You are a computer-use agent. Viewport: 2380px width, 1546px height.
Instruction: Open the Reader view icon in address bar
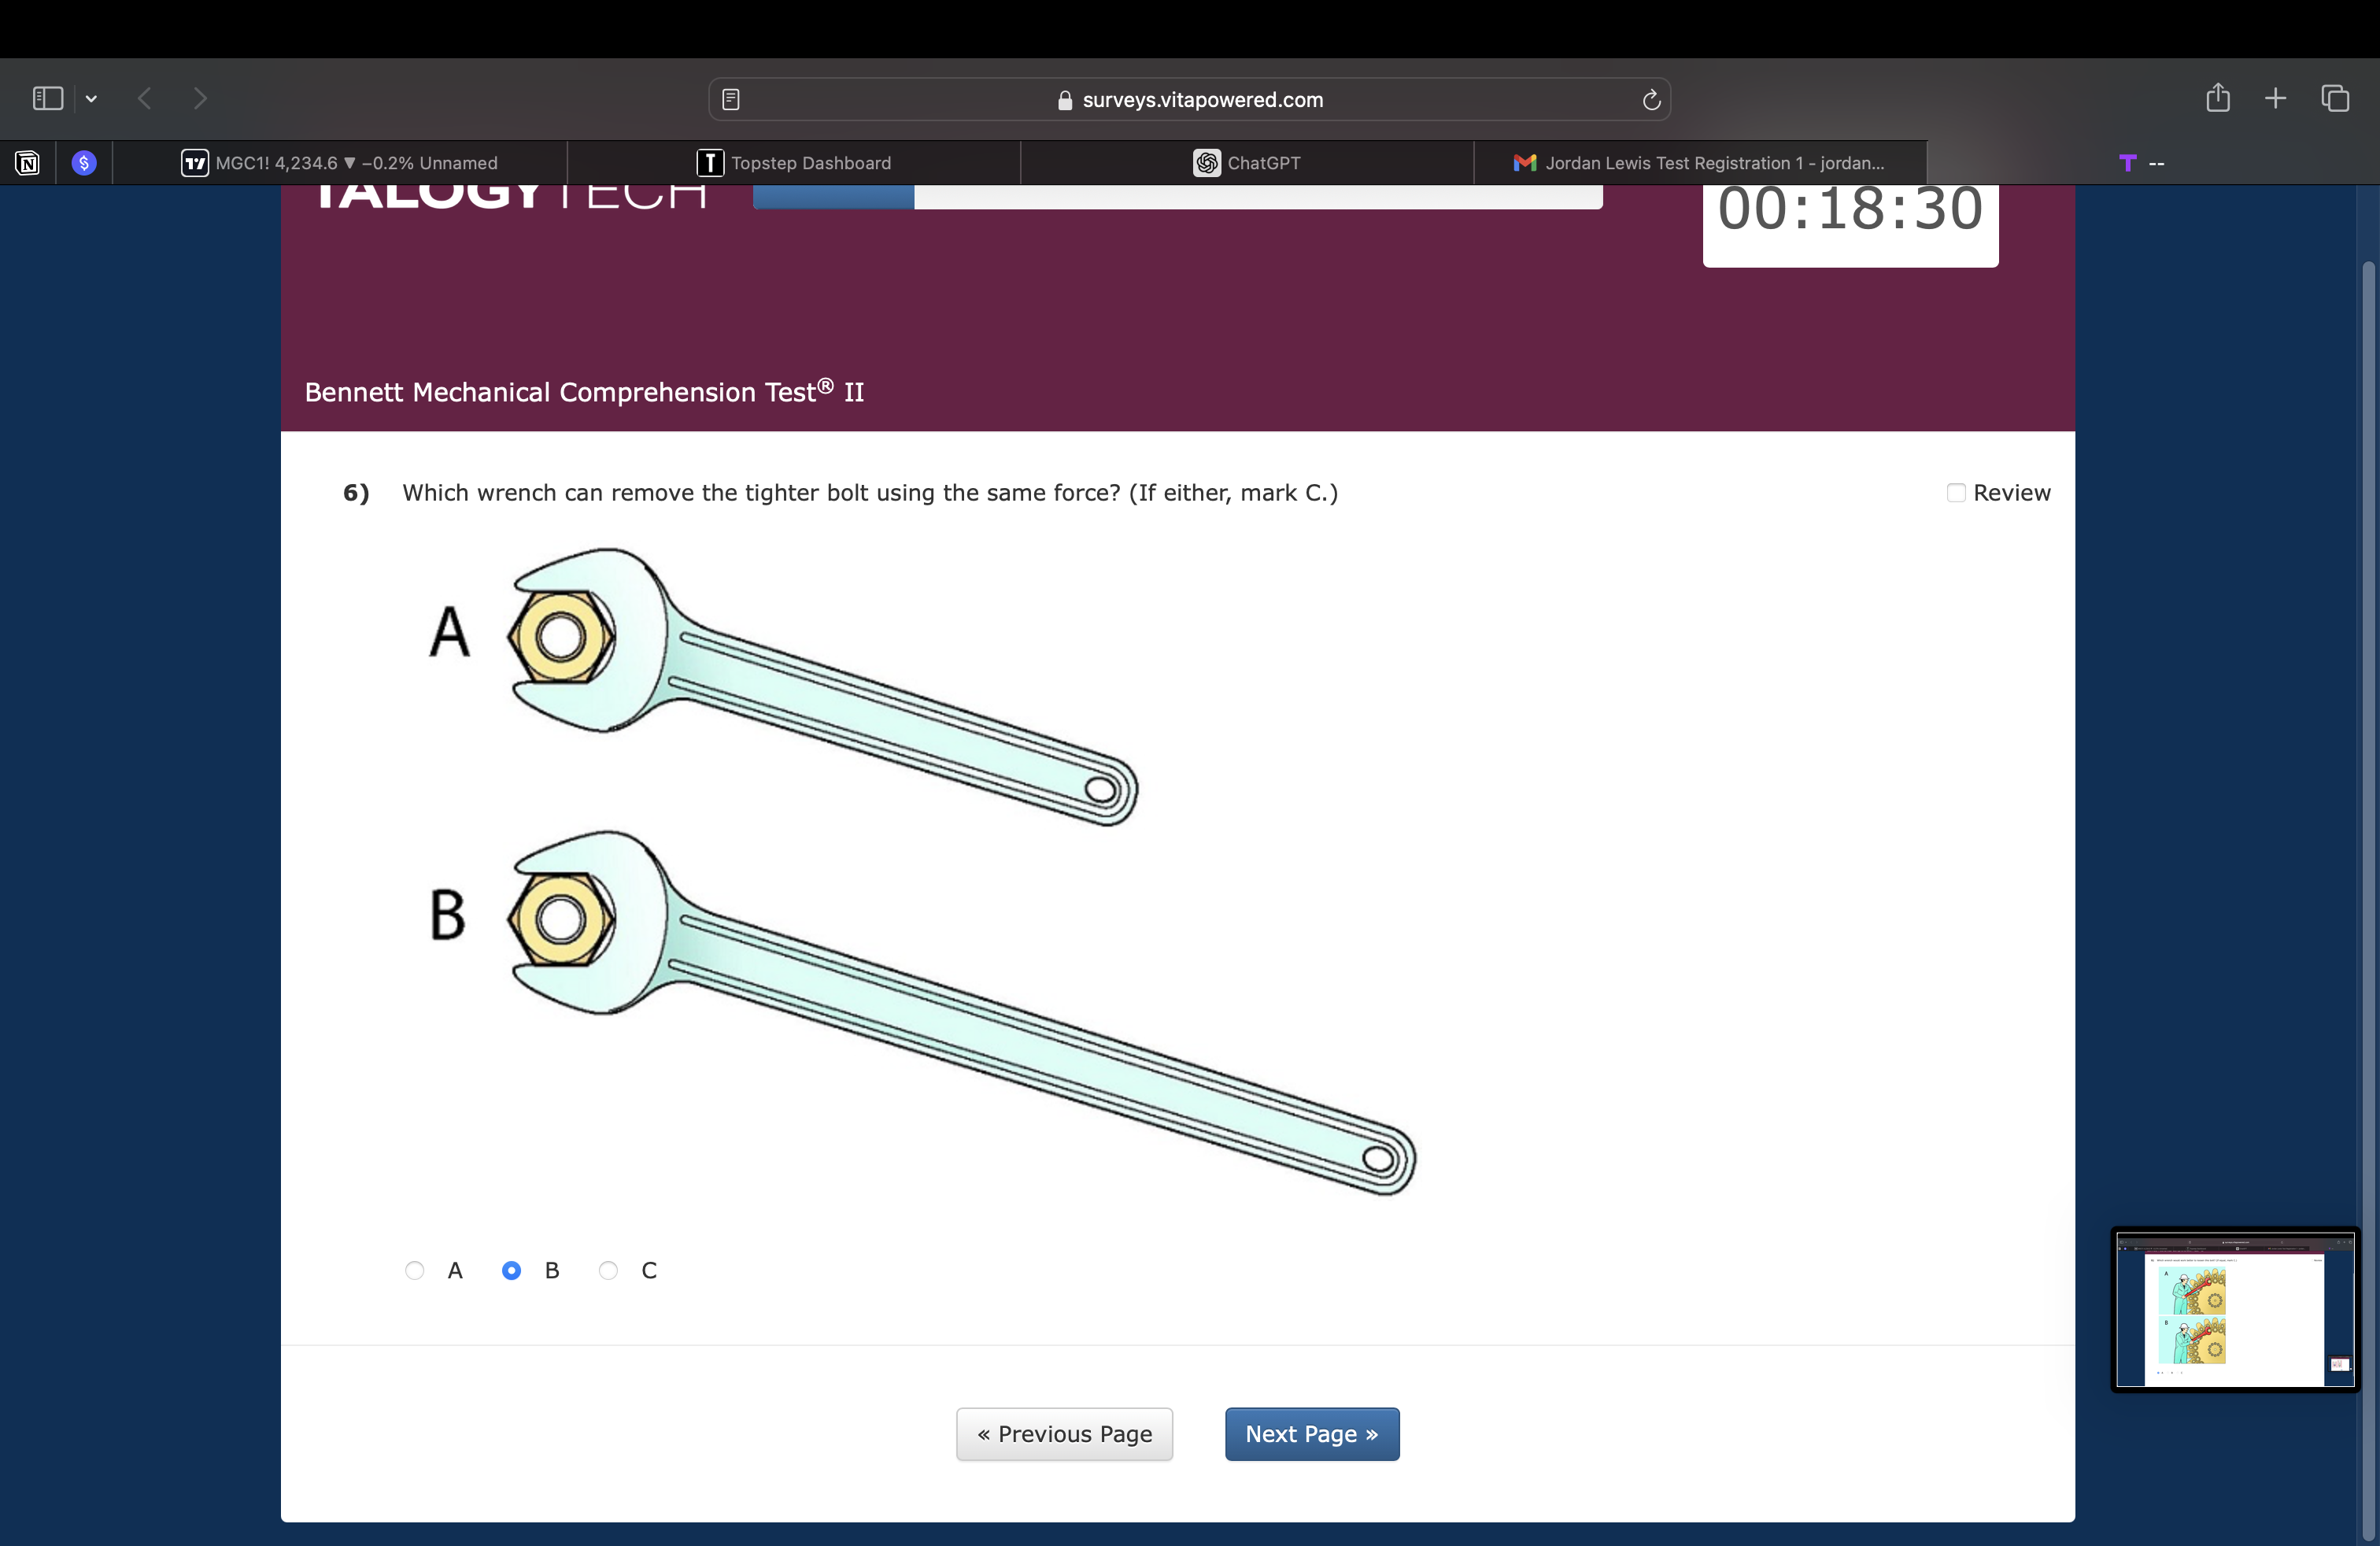coord(731,99)
